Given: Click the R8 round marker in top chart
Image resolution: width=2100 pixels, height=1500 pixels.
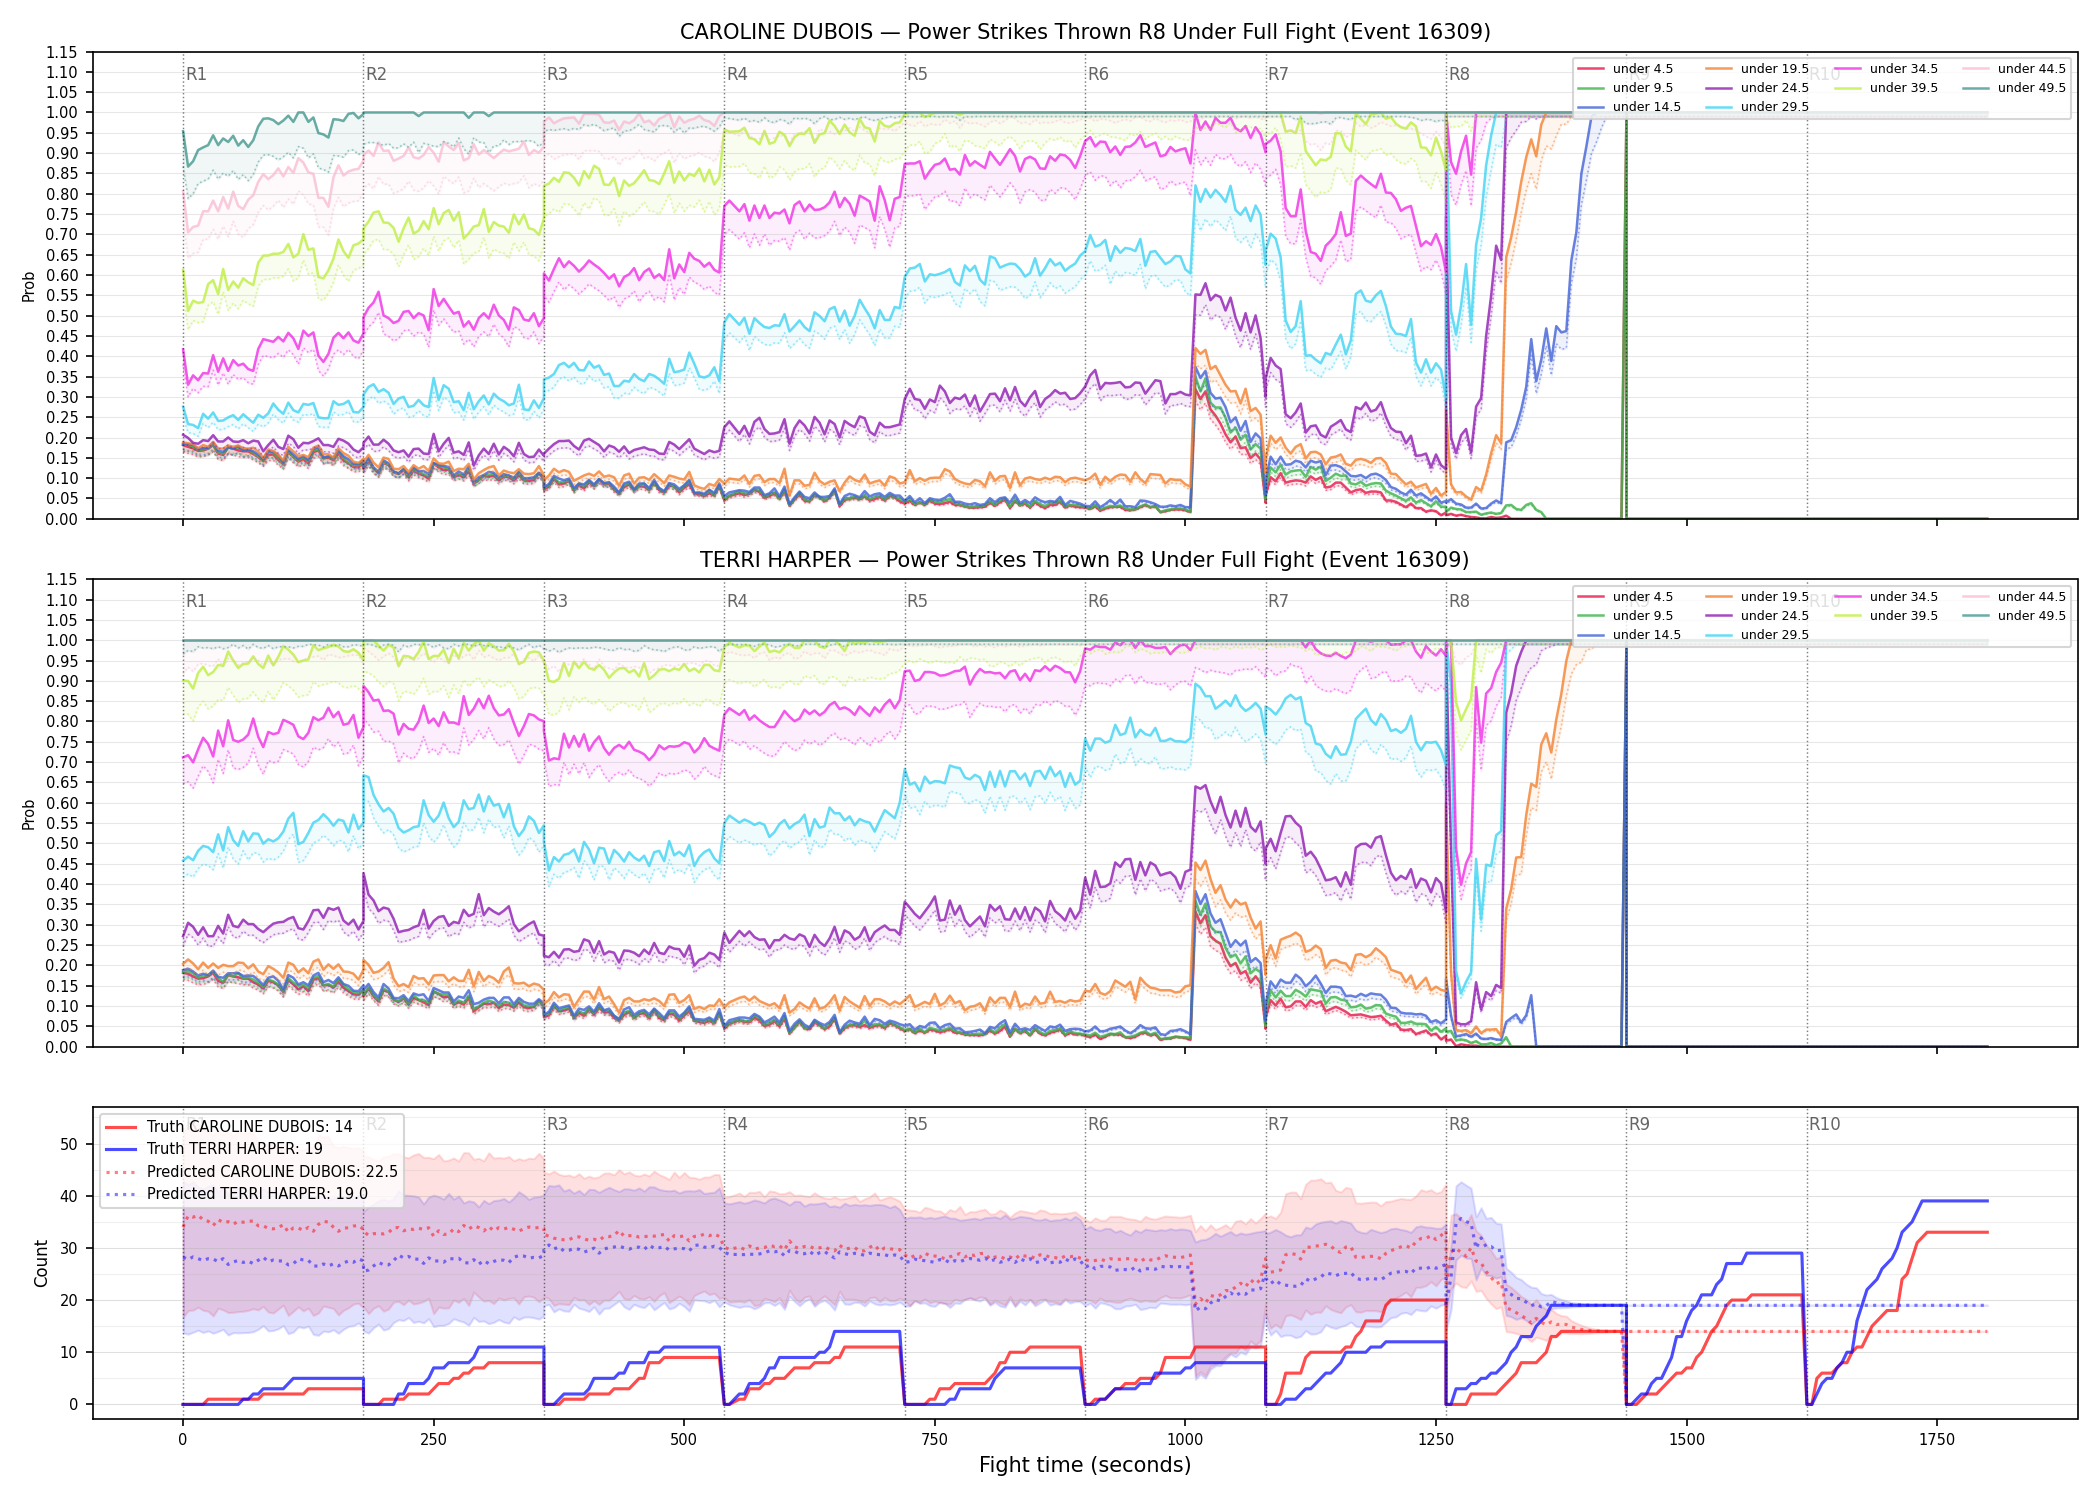Looking at the screenshot, I should pyautogui.click(x=1459, y=74).
